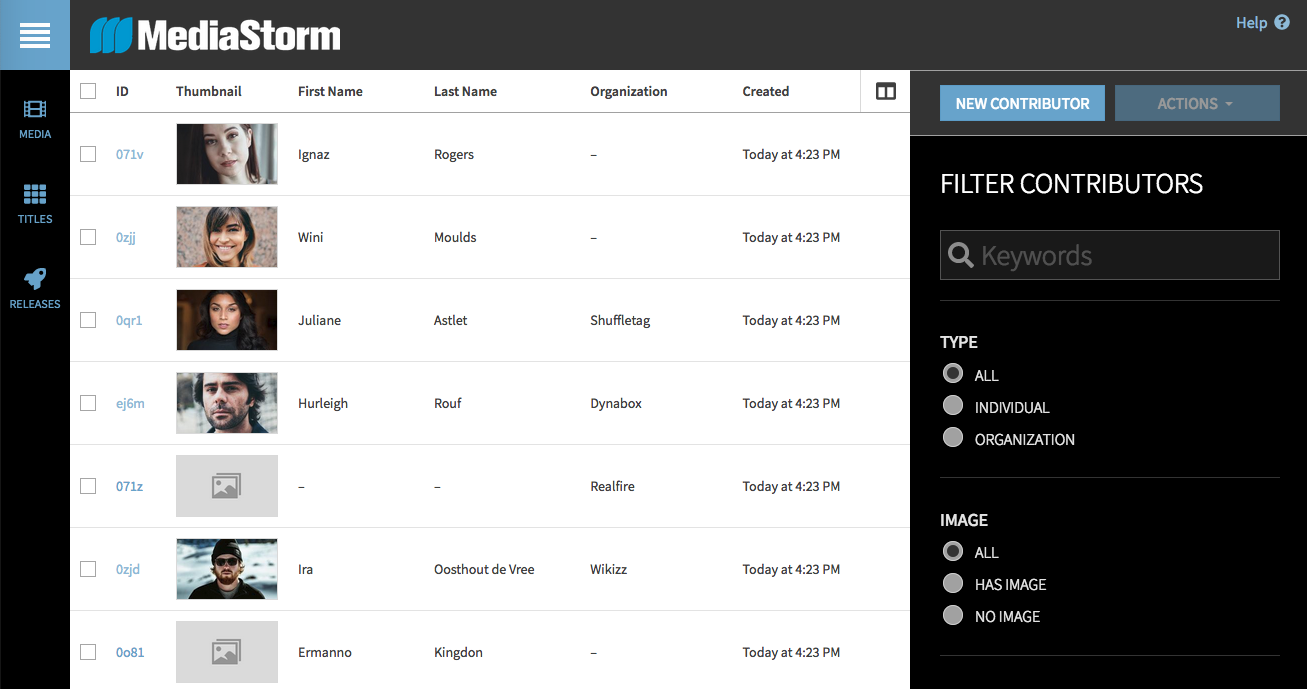Click the NEW CONTRIBUTOR button
This screenshot has height=689, width=1307.
[x=1022, y=103]
